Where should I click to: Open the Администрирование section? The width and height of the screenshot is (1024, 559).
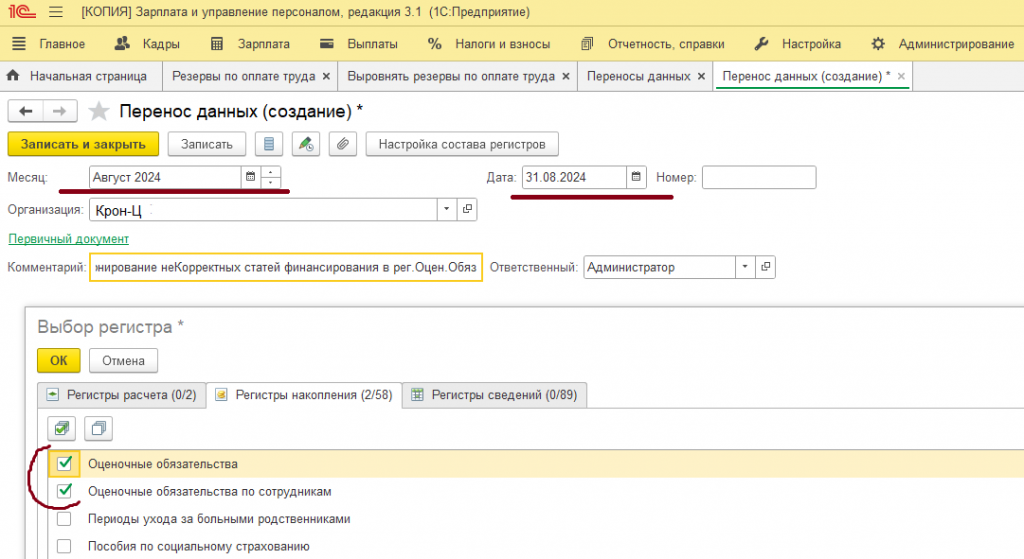[956, 44]
